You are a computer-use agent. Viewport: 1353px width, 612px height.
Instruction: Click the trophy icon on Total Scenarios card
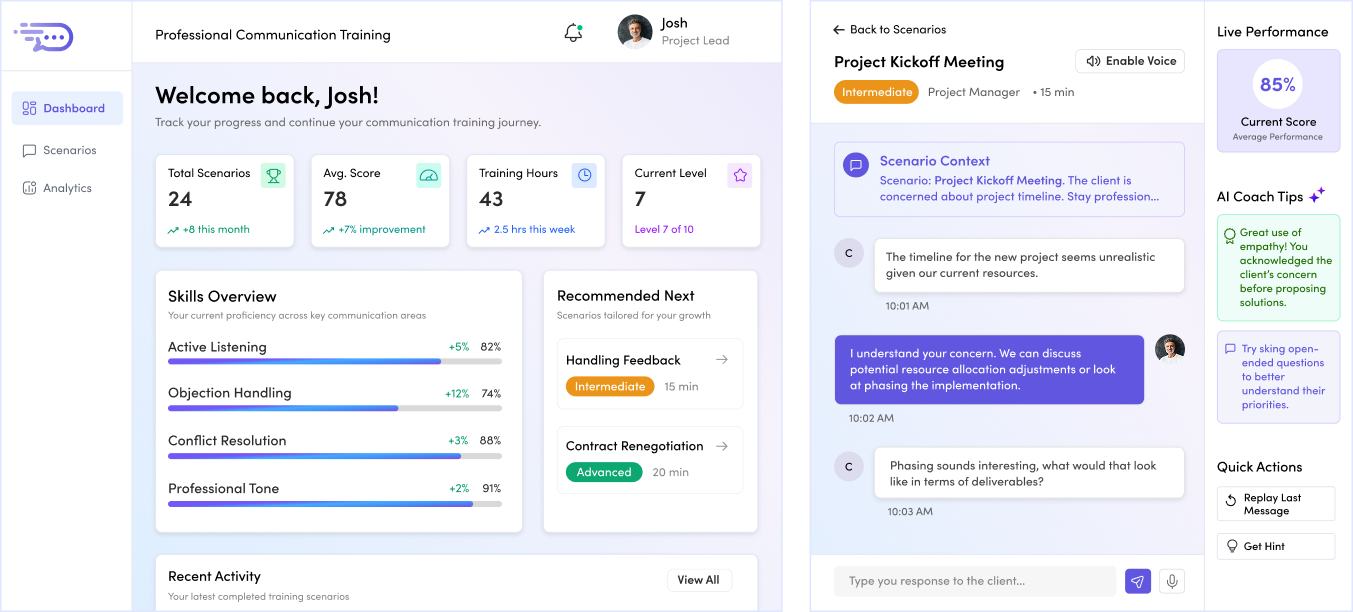271,175
